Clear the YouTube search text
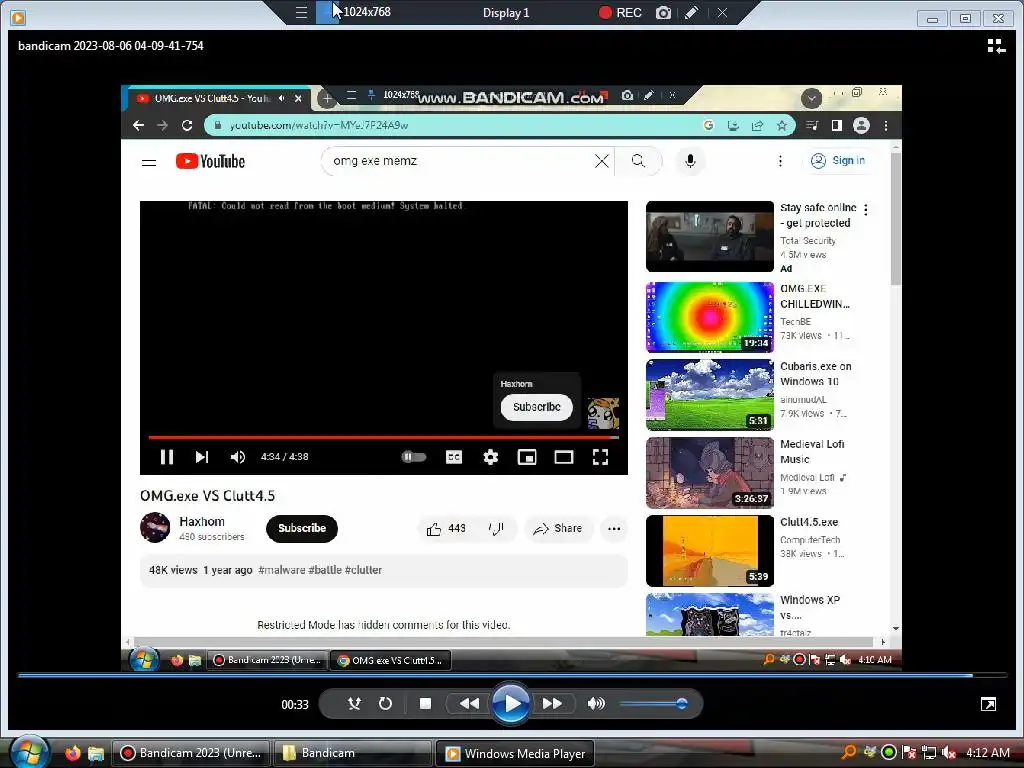The height and width of the screenshot is (768, 1024). pos(601,161)
